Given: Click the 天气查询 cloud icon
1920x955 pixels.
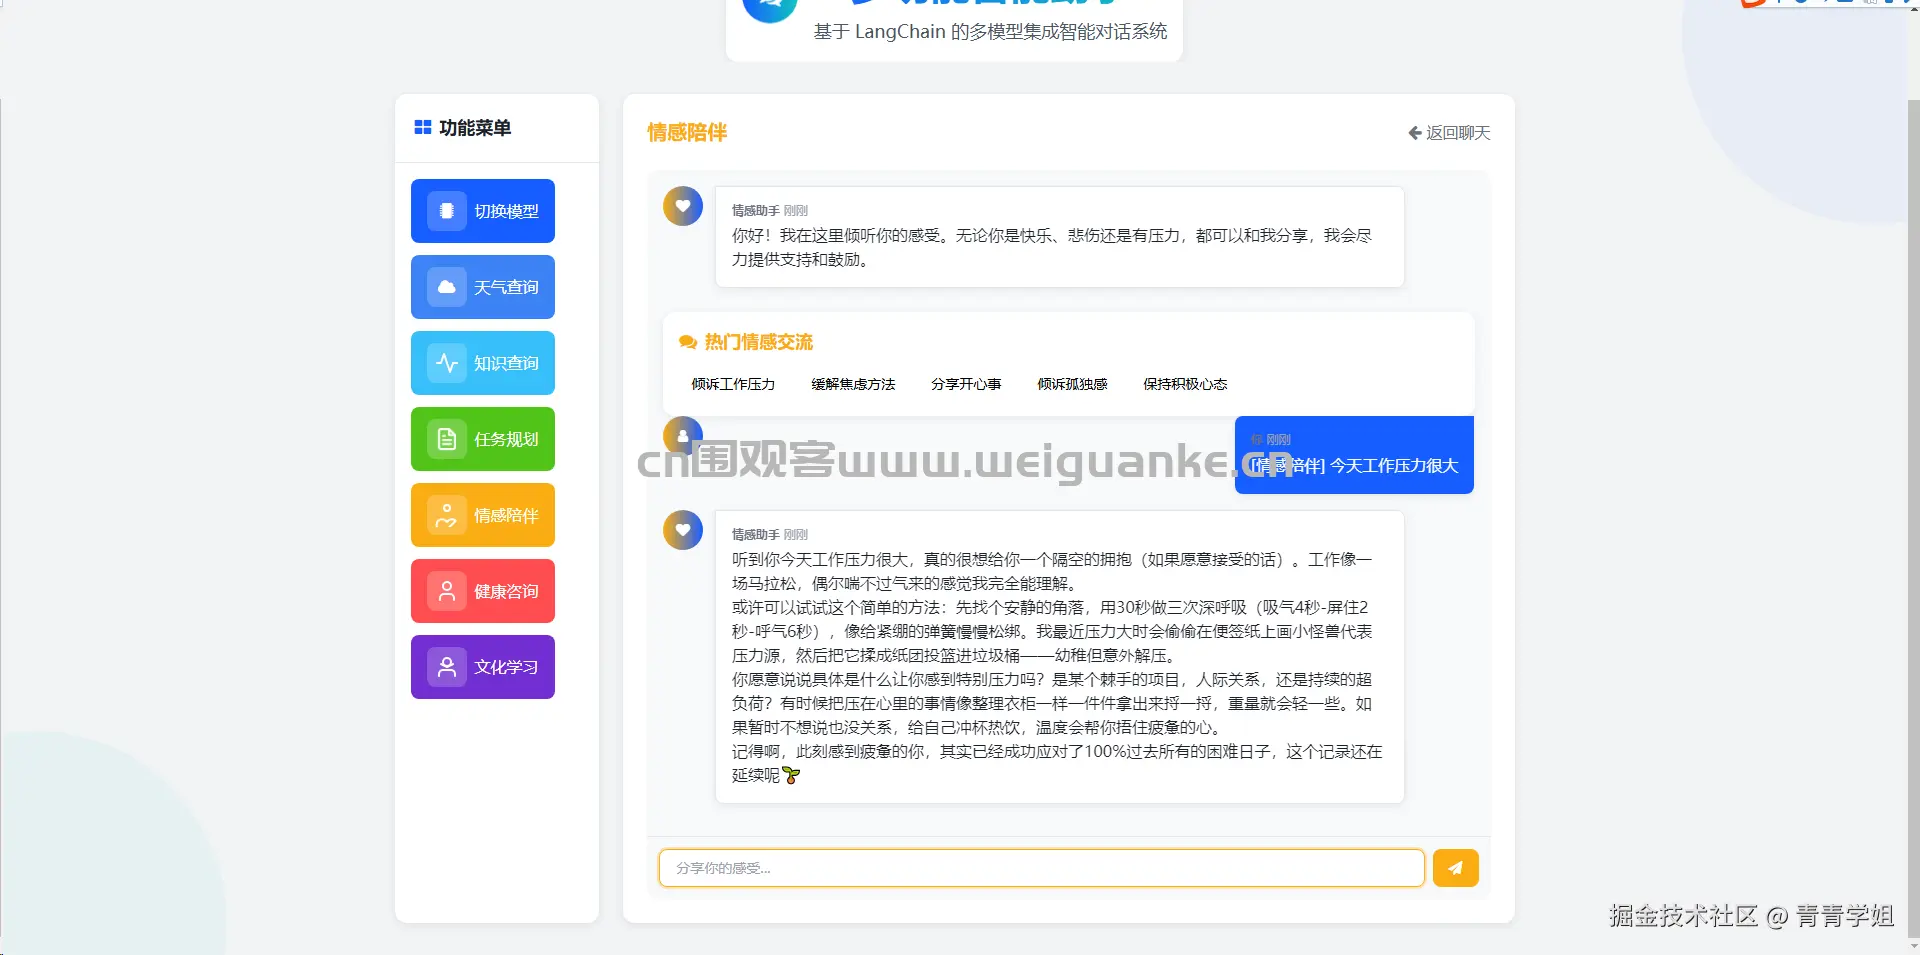Looking at the screenshot, I should 447,287.
